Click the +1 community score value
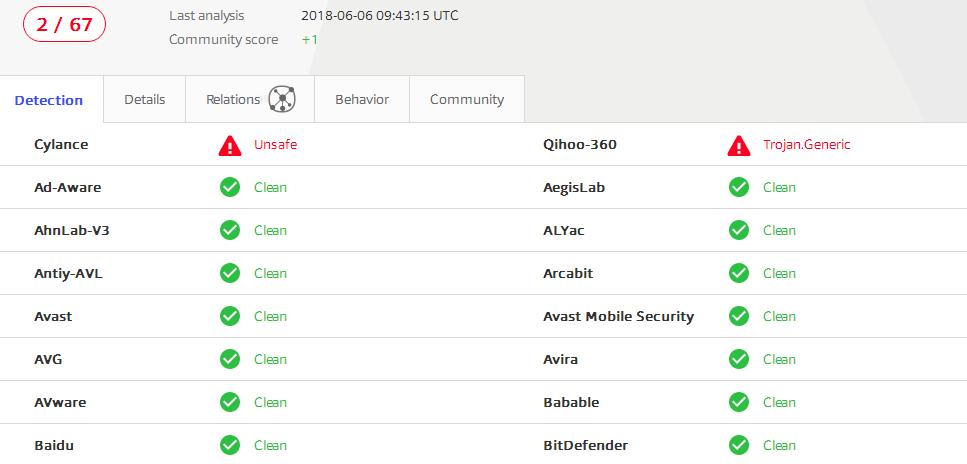967x464 pixels. [310, 40]
